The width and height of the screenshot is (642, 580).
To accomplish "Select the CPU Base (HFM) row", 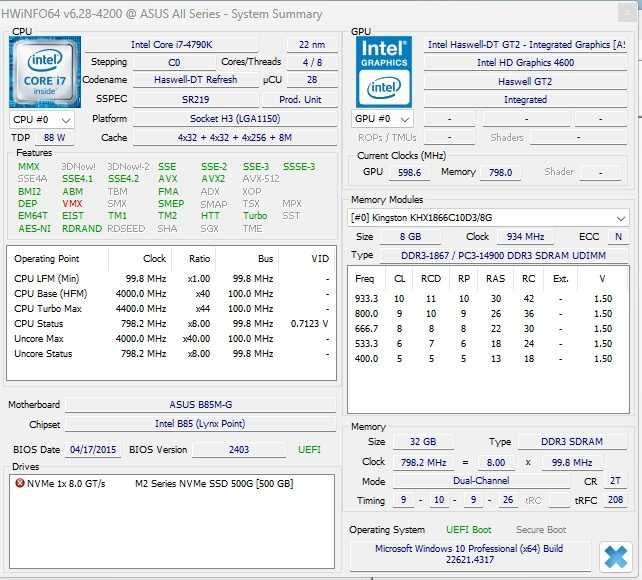I will click(172, 294).
